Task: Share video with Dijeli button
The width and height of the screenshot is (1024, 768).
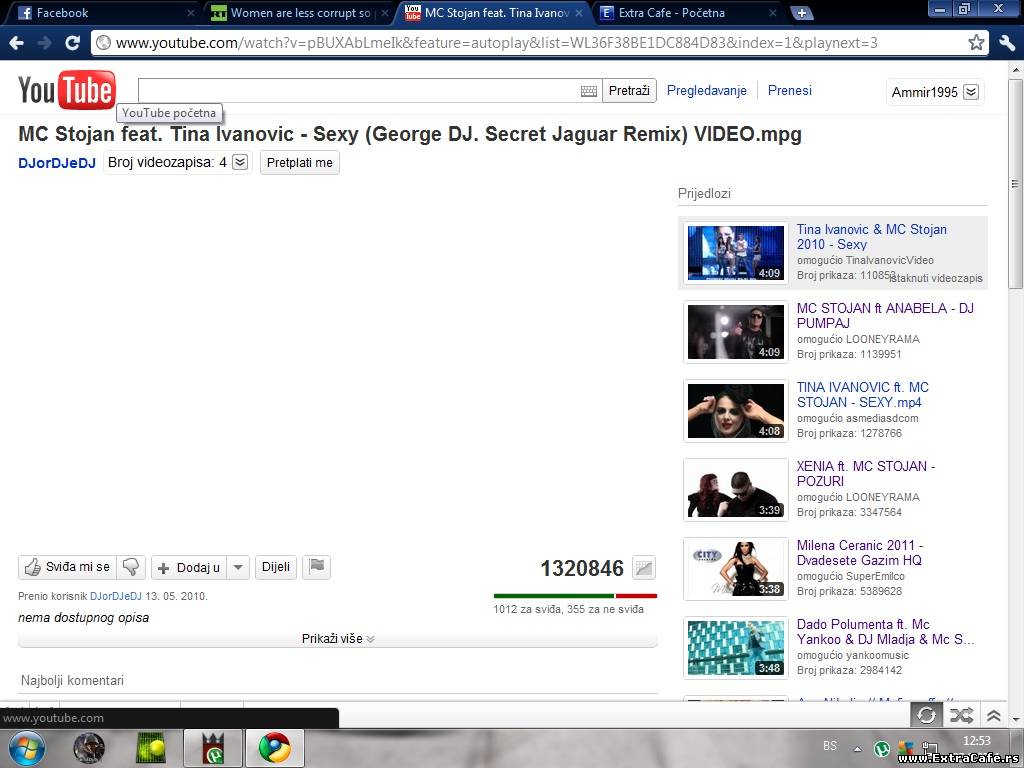Action: tap(276, 567)
